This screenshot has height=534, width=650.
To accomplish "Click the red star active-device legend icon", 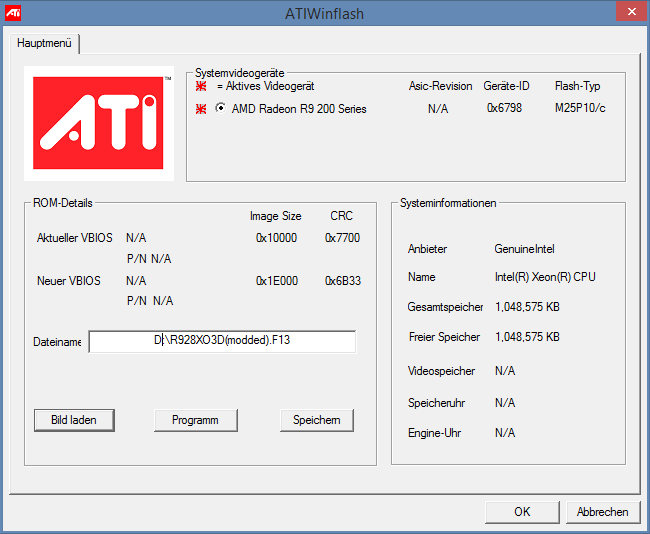I will coord(201,86).
